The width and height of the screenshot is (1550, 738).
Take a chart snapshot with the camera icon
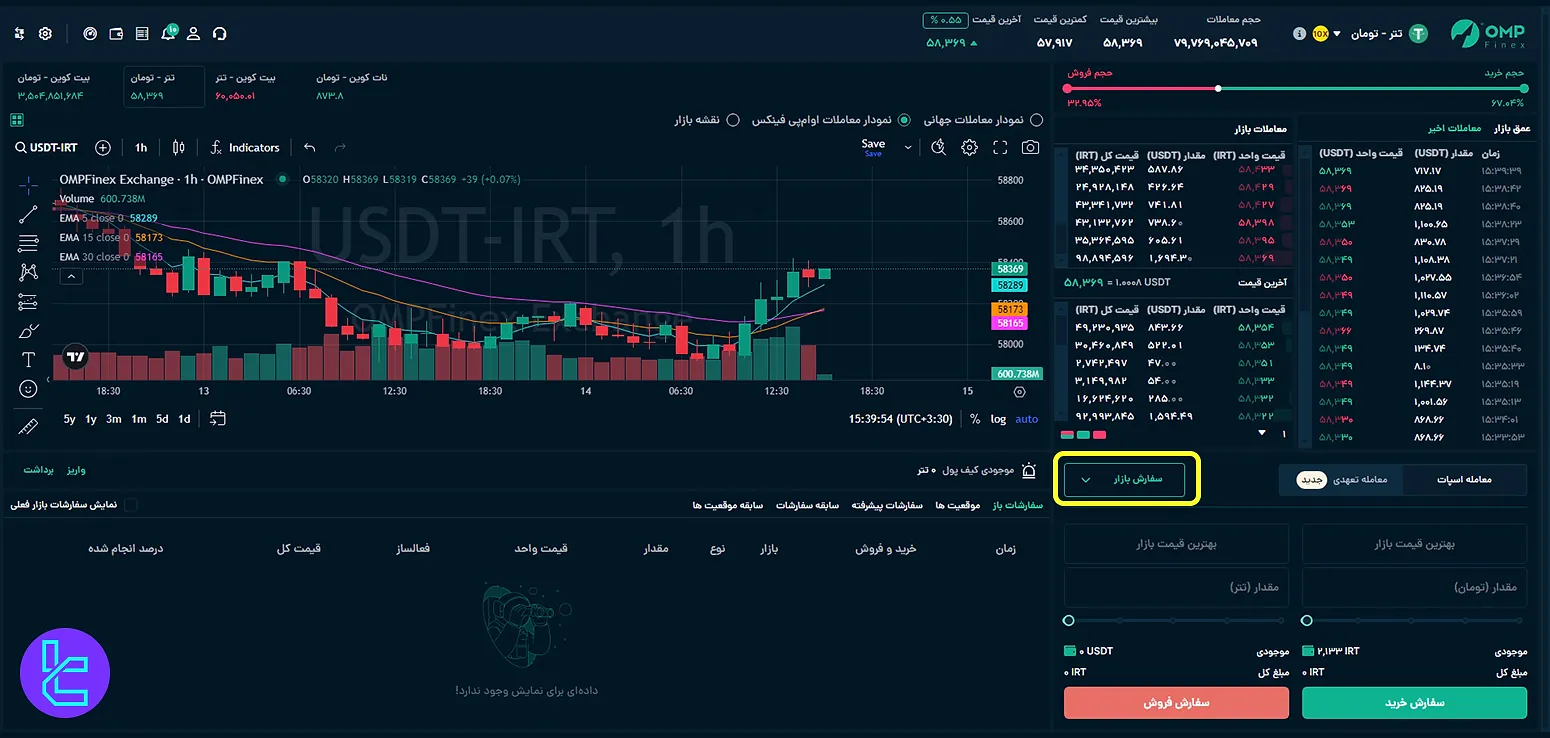[1030, 147]
